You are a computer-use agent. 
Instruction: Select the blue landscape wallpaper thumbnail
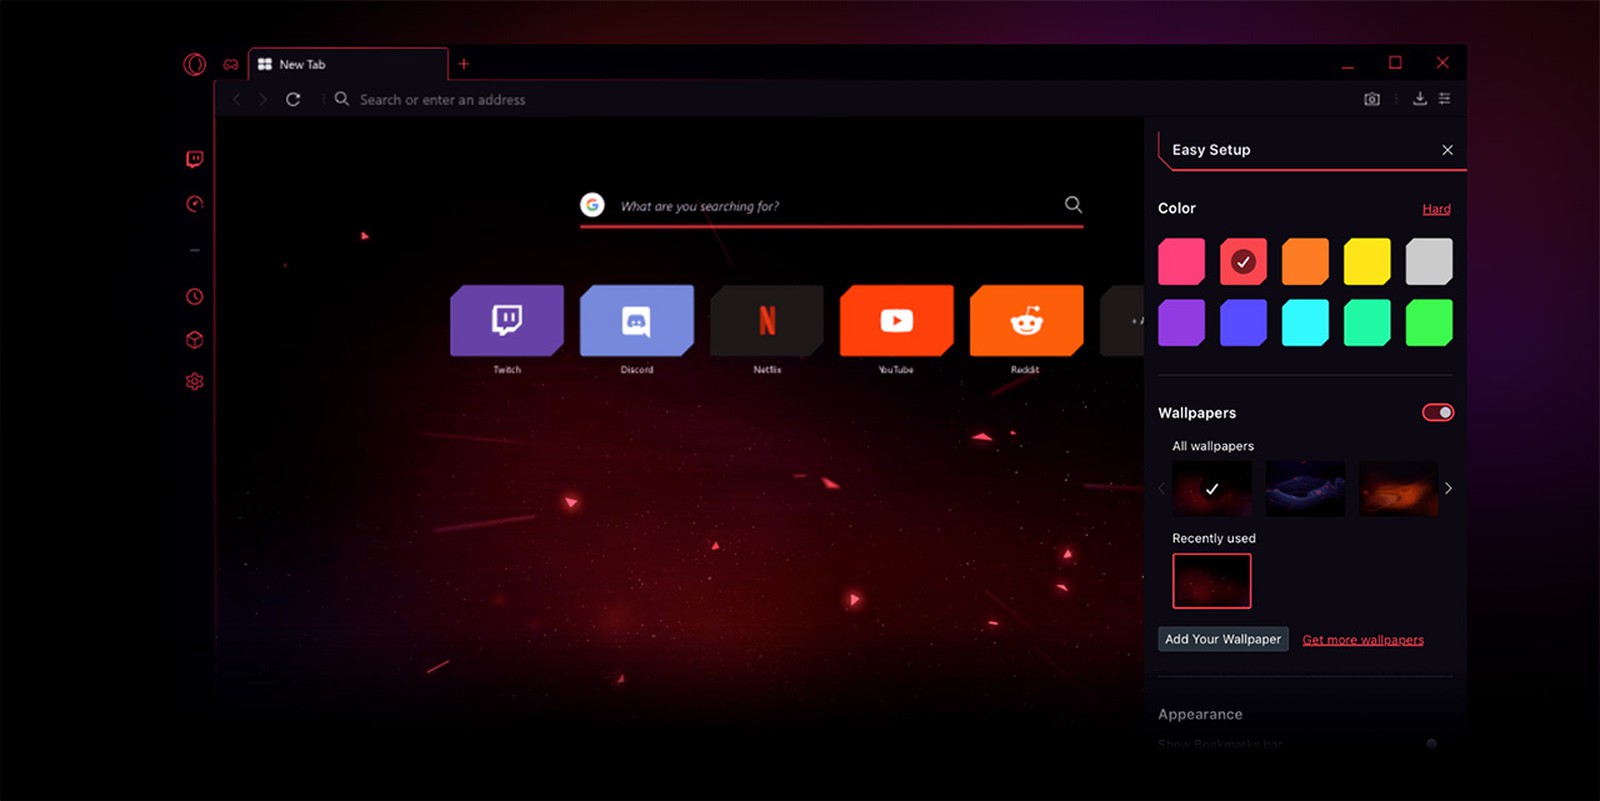(x=1305, y=489)
